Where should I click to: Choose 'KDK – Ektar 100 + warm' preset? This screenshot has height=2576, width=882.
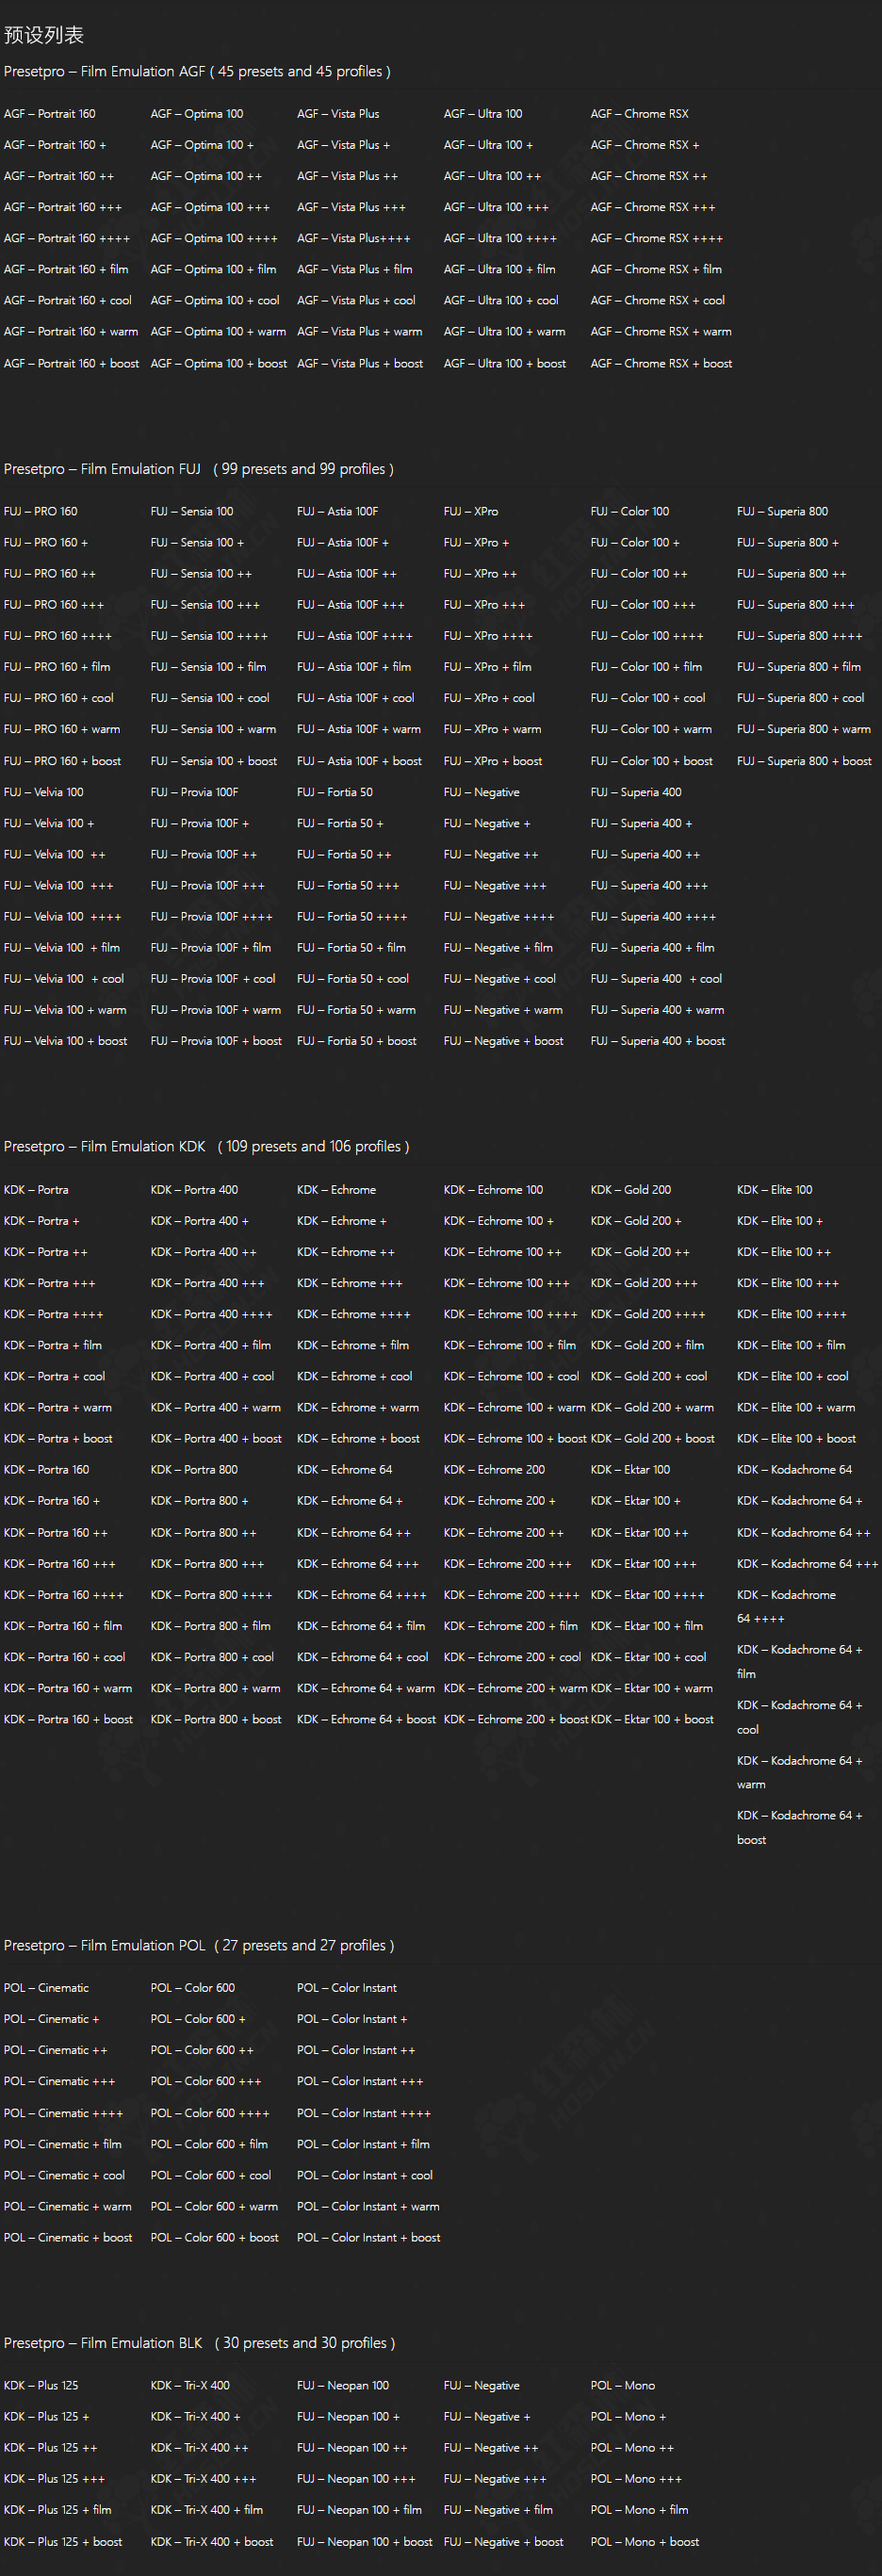652,1688
